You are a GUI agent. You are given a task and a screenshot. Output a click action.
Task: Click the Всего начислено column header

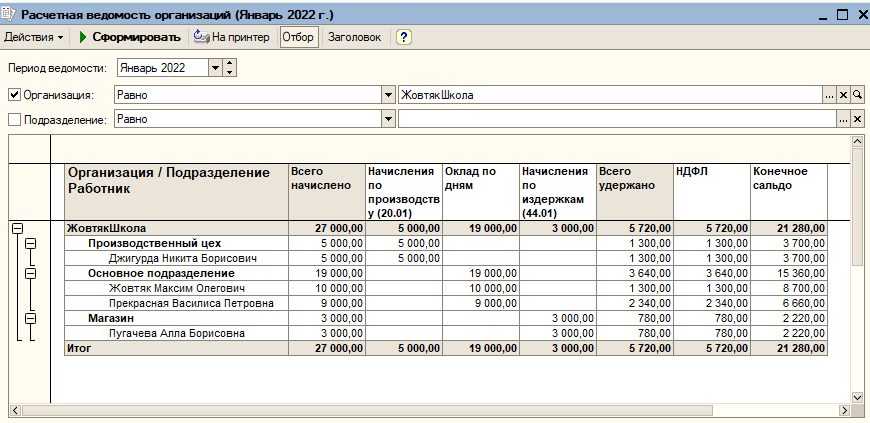point(327,192)
